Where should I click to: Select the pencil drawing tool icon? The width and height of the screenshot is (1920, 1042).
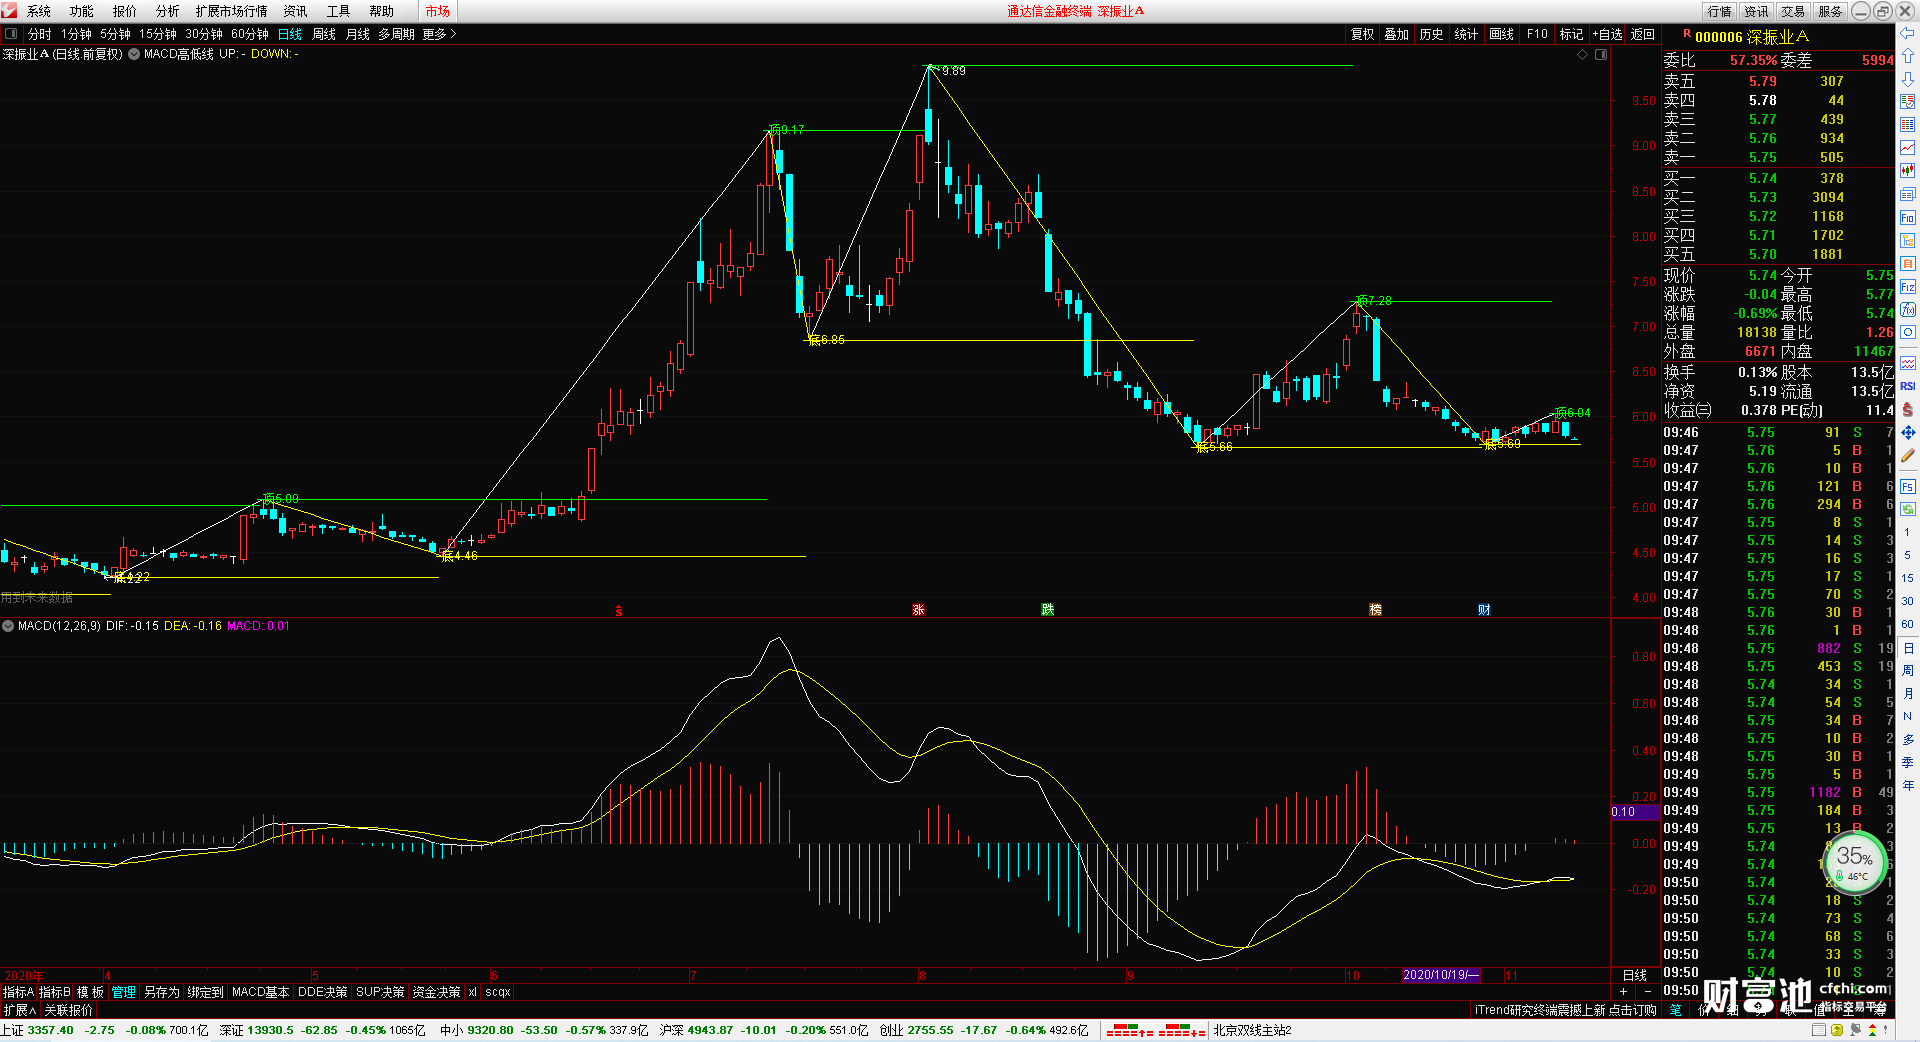(1907, 456)
